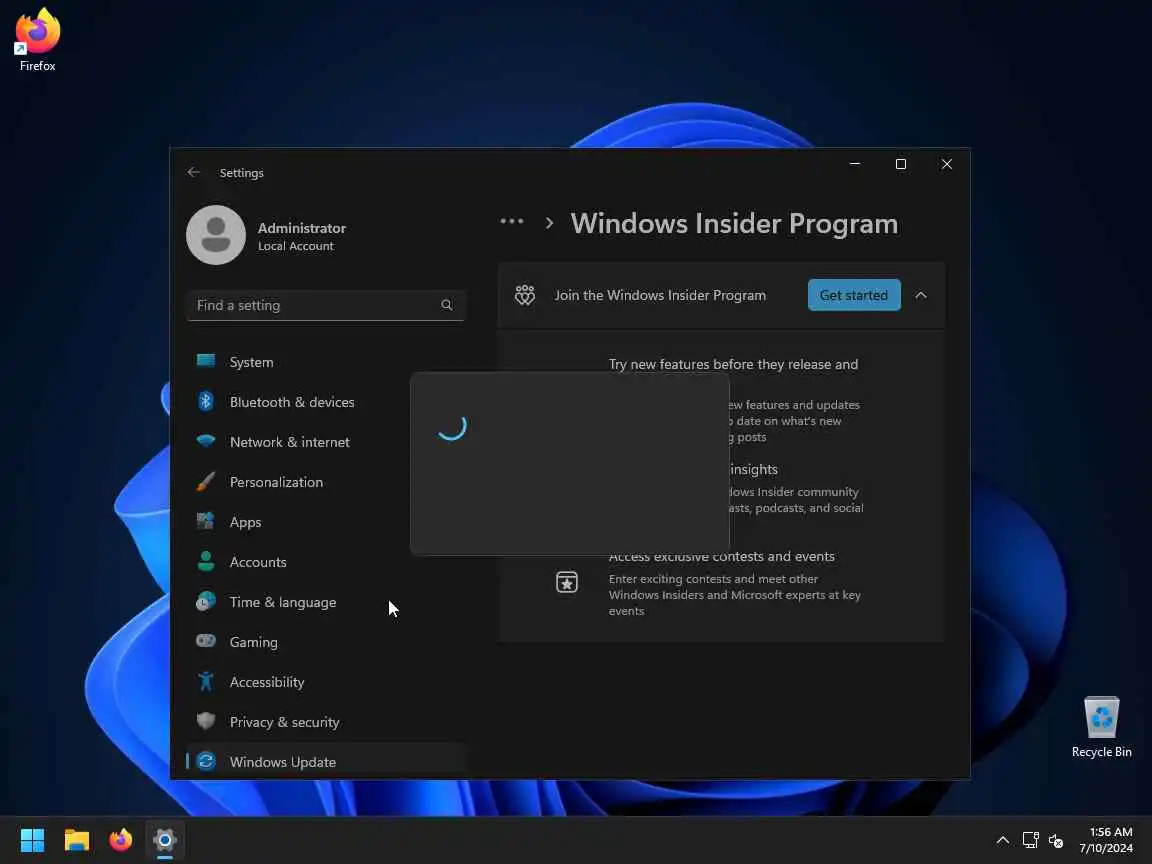Viewport: 1152px width, 864px height.
Task: Click in the Find a setting box
Action: [x=325, y=305]
